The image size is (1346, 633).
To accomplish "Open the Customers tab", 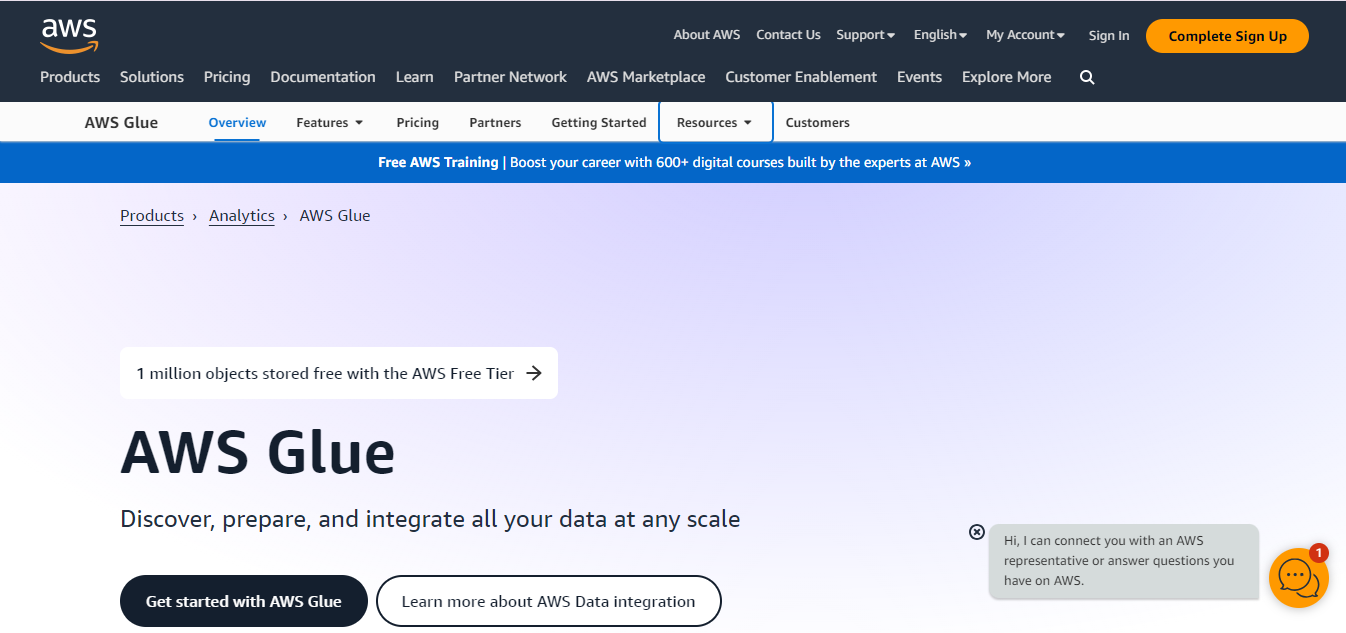I will point(817,122).
